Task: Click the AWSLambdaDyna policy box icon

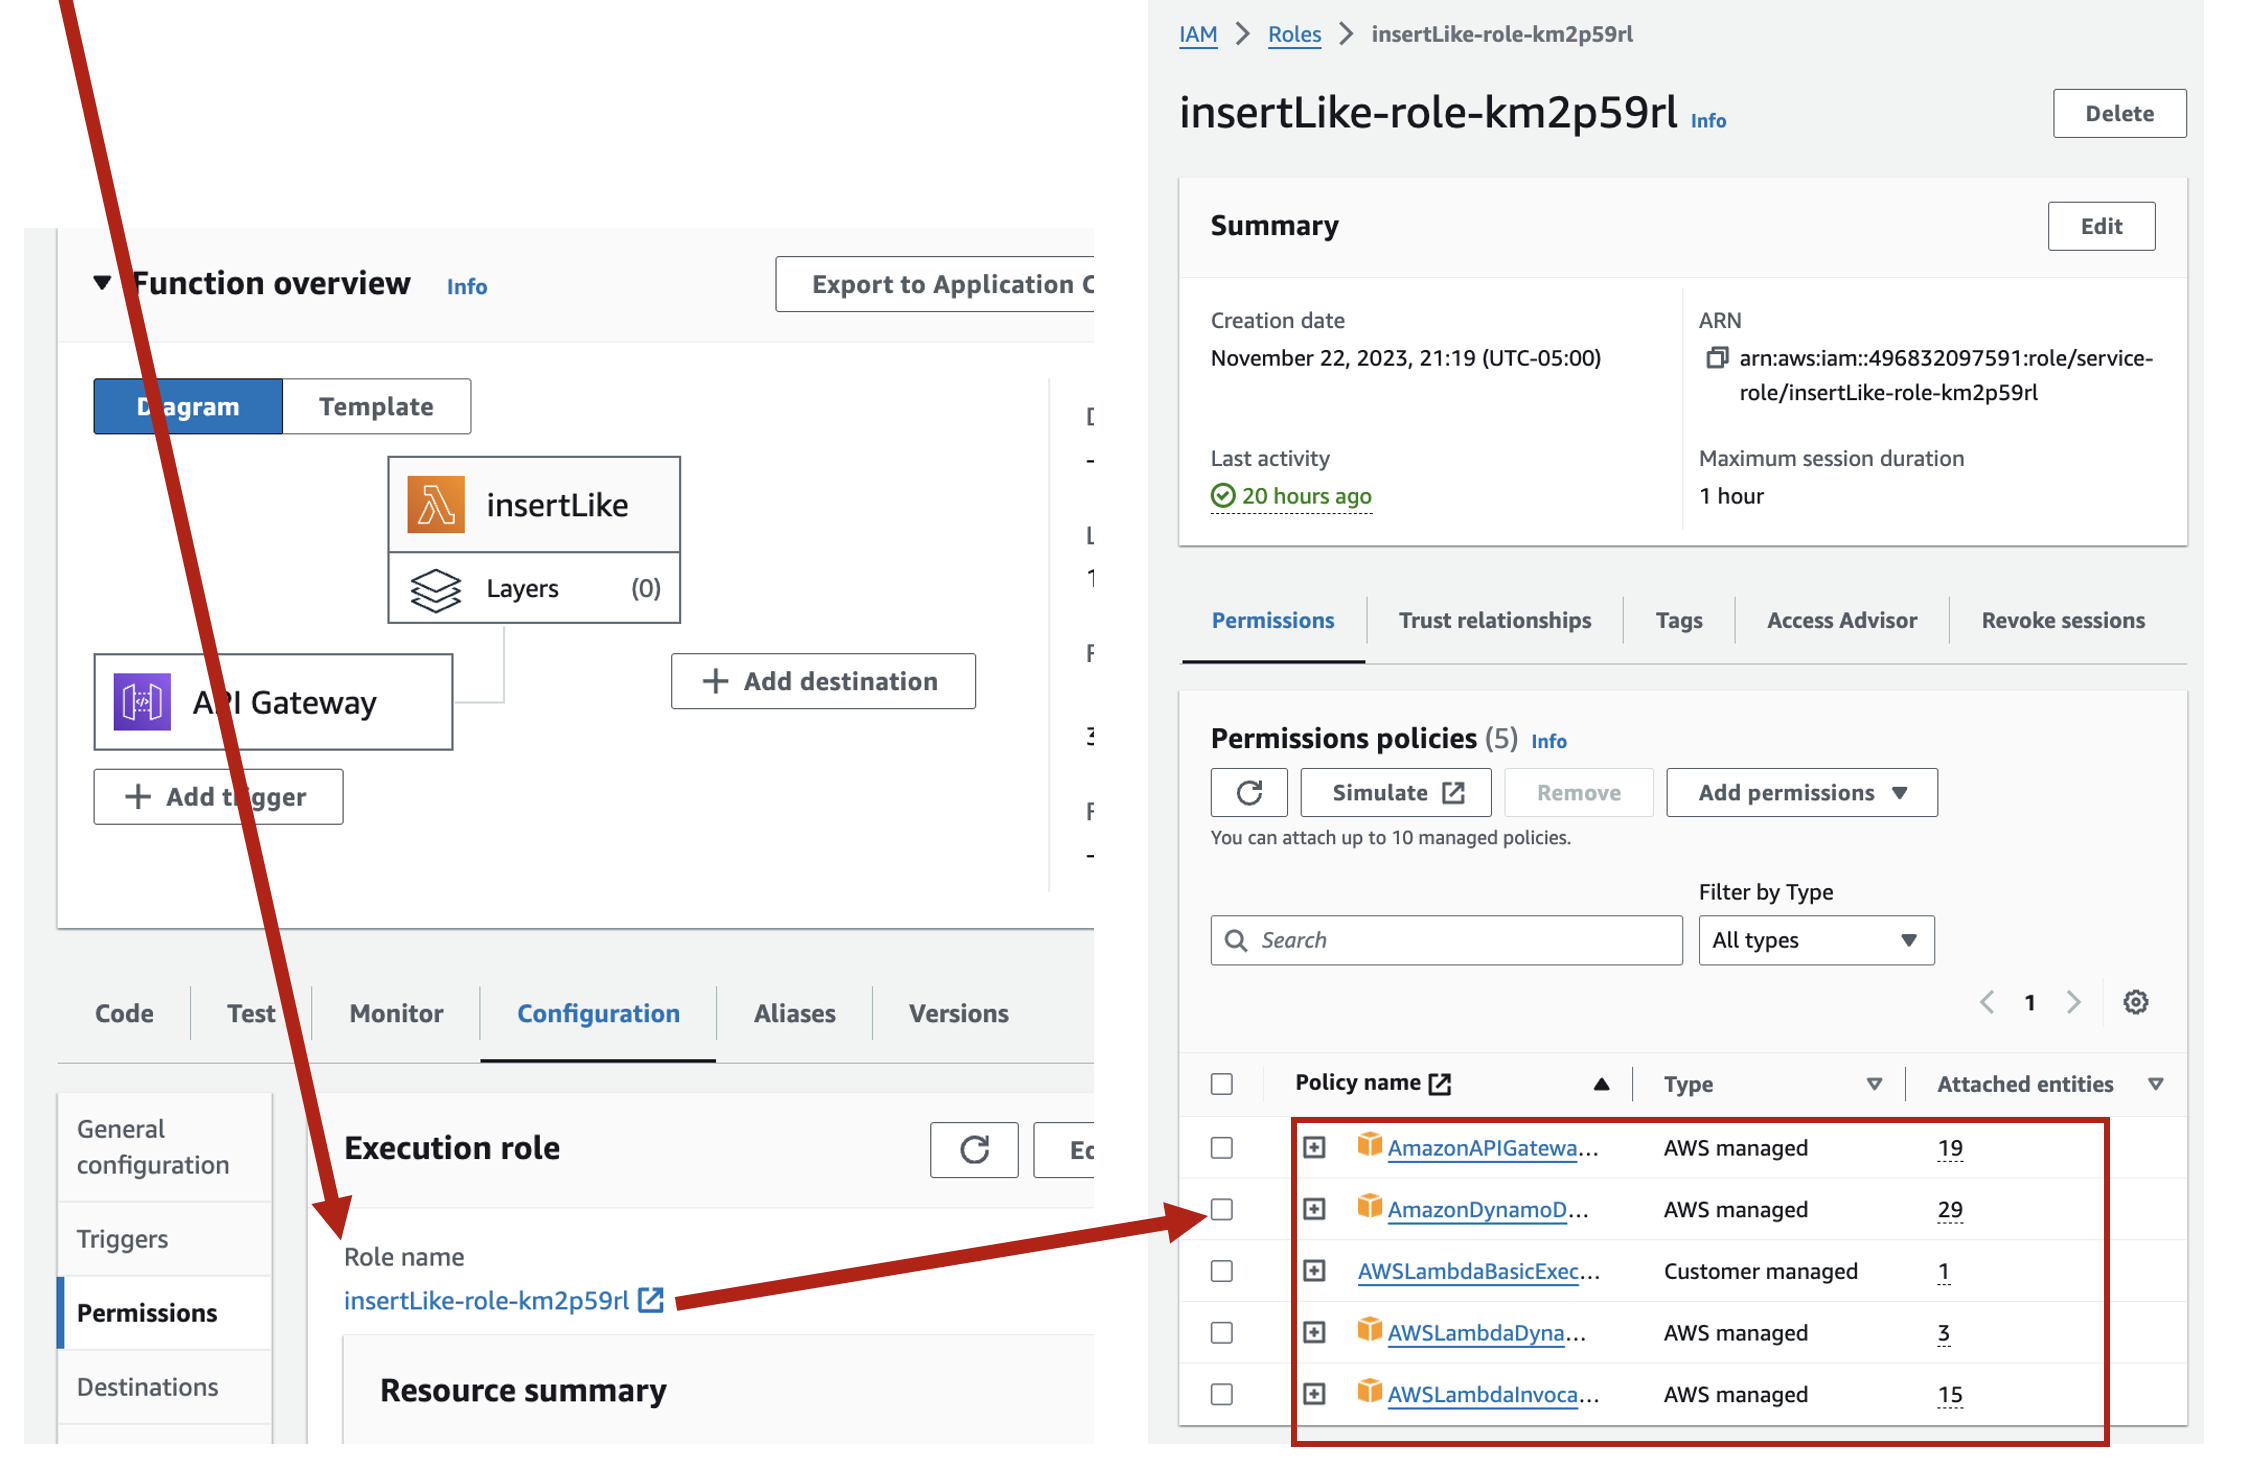Action: [x=1370, y=1330]
